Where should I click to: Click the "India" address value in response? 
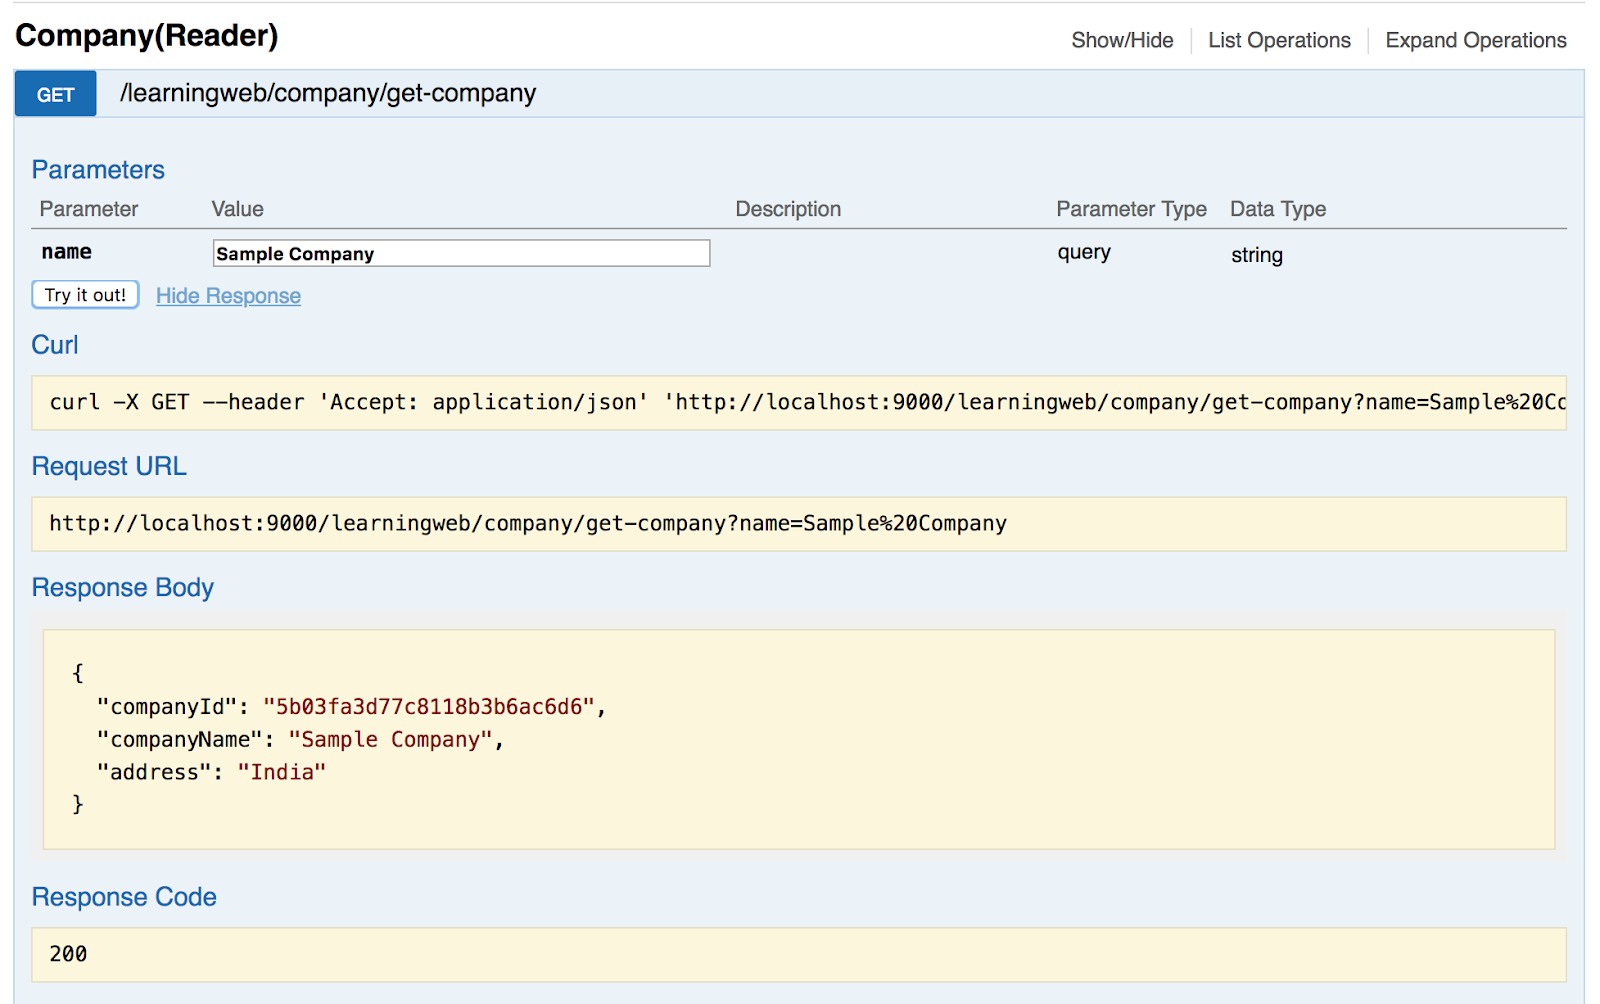point(281,772)
